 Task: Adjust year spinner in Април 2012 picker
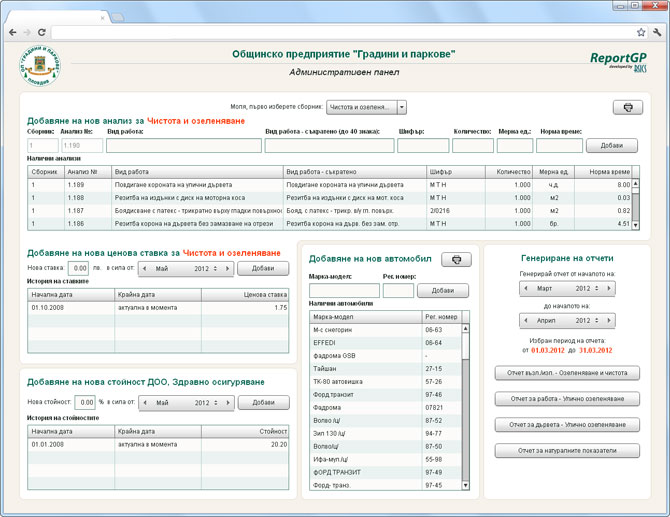(597, 320)
